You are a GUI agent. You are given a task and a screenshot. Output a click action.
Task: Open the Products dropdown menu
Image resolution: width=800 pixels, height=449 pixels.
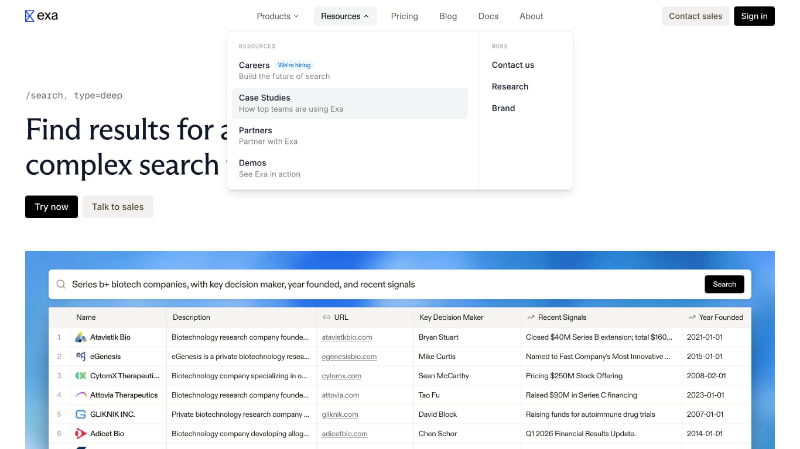[x=277, y=16]
